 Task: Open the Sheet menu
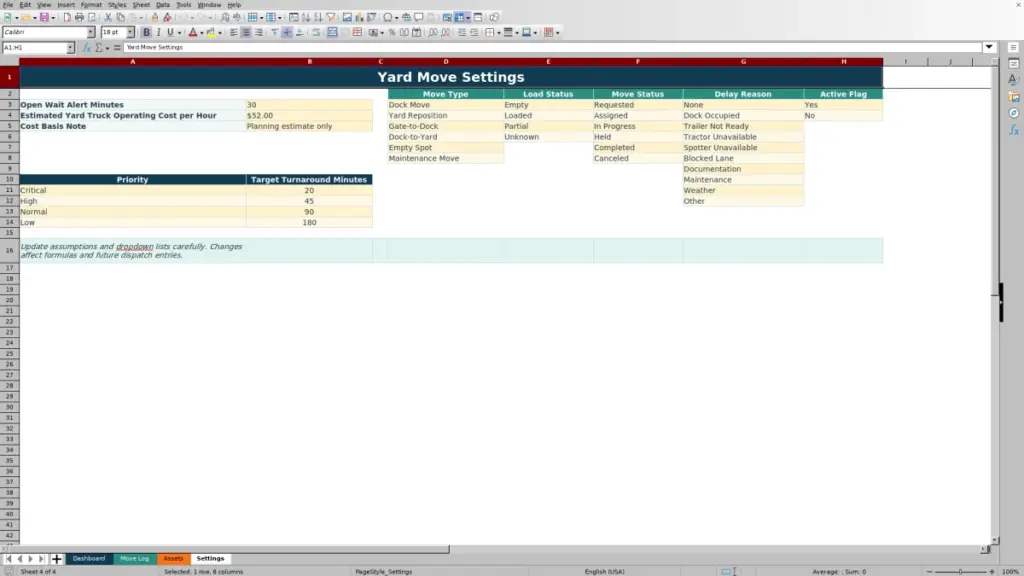click(141, 5)
